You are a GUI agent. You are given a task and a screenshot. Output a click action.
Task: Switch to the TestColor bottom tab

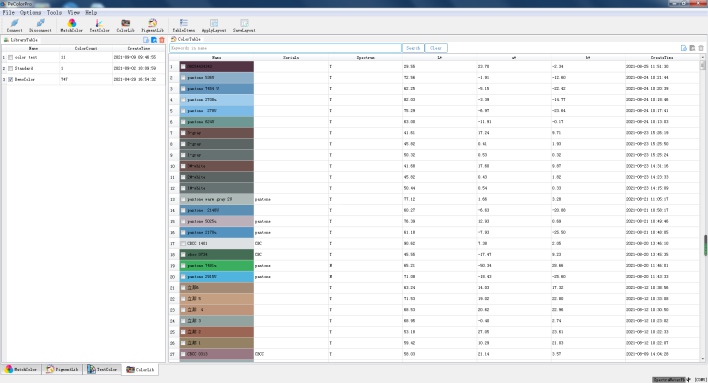[x=103, y=369]
